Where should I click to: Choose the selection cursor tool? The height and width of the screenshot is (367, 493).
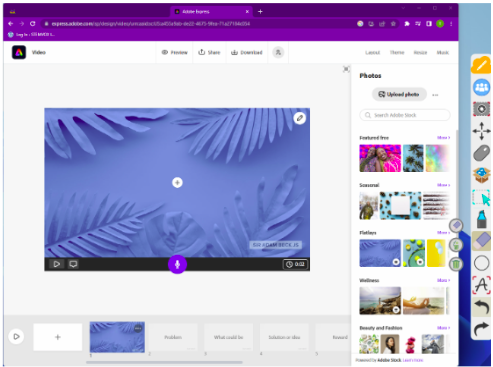click(481, 197)
